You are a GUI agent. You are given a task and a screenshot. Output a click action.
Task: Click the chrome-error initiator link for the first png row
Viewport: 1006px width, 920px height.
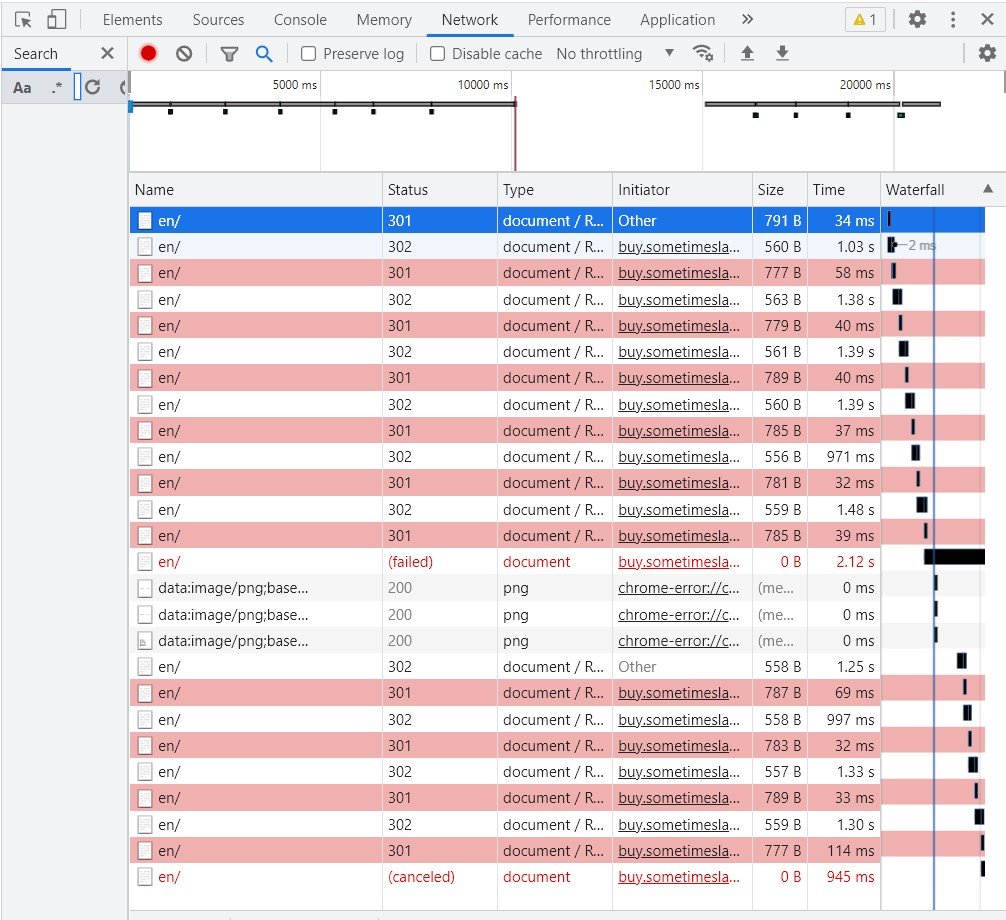tap(679, 588)
